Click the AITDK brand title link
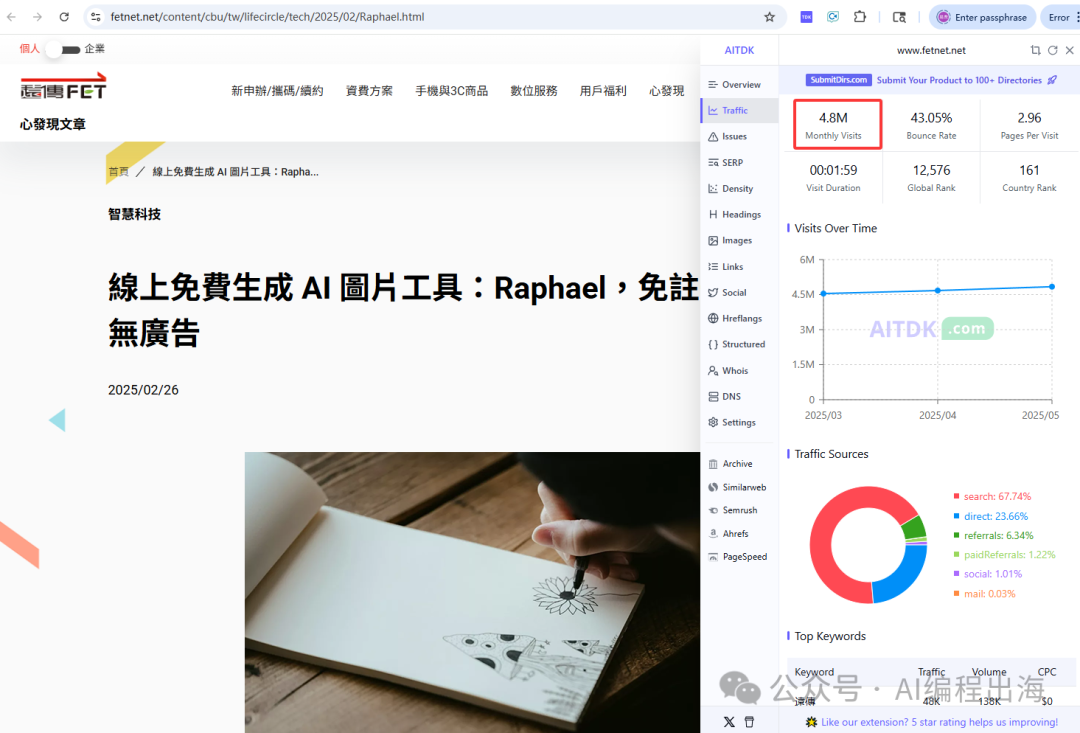The width and height of the screenshot is (1080, 733). (739, 50)
